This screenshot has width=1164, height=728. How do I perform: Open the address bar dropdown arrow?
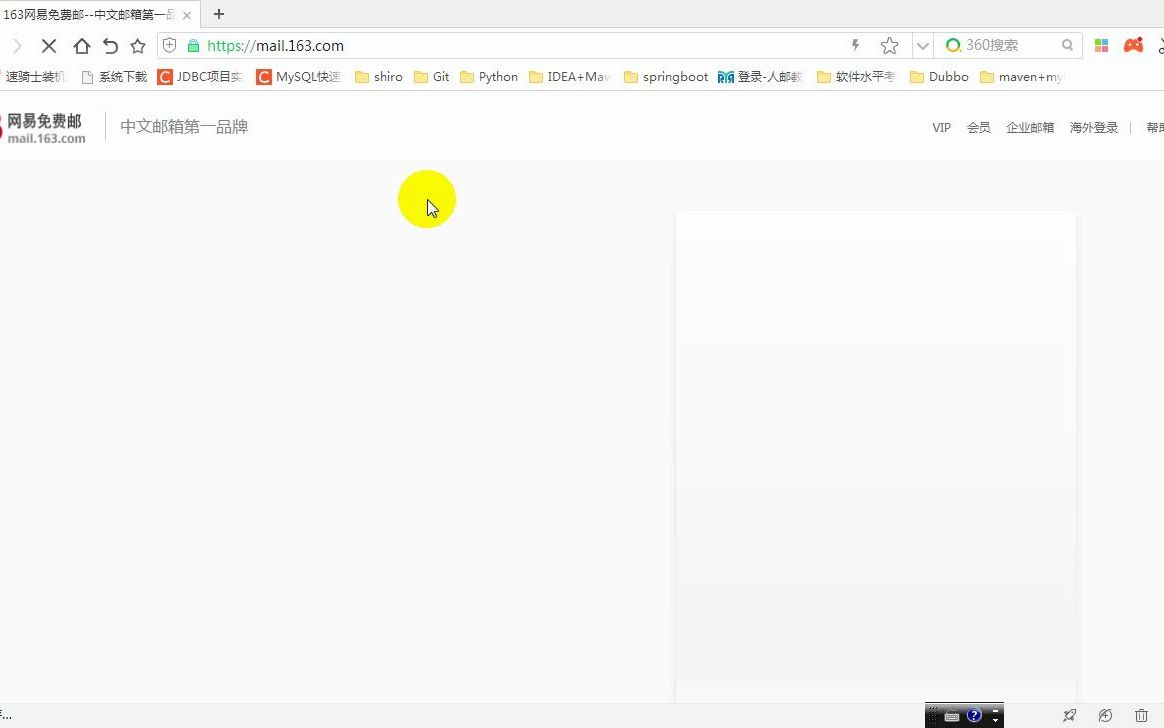pyautogui.click(x=922, y=45)
